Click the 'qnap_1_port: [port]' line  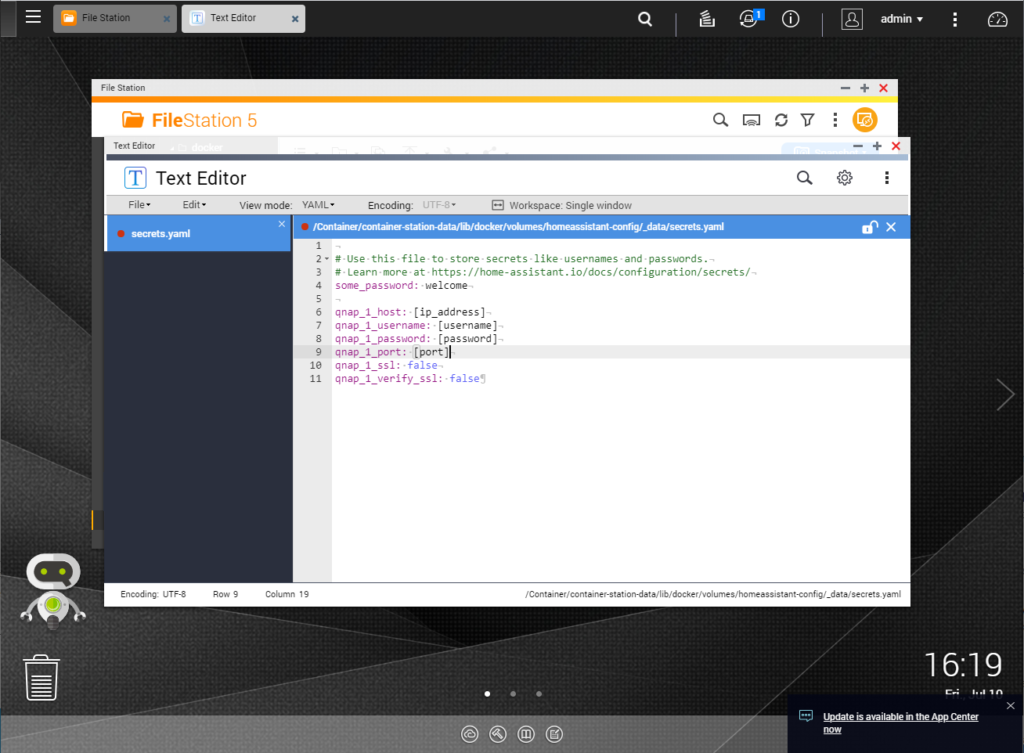click(x=392, y=352)
